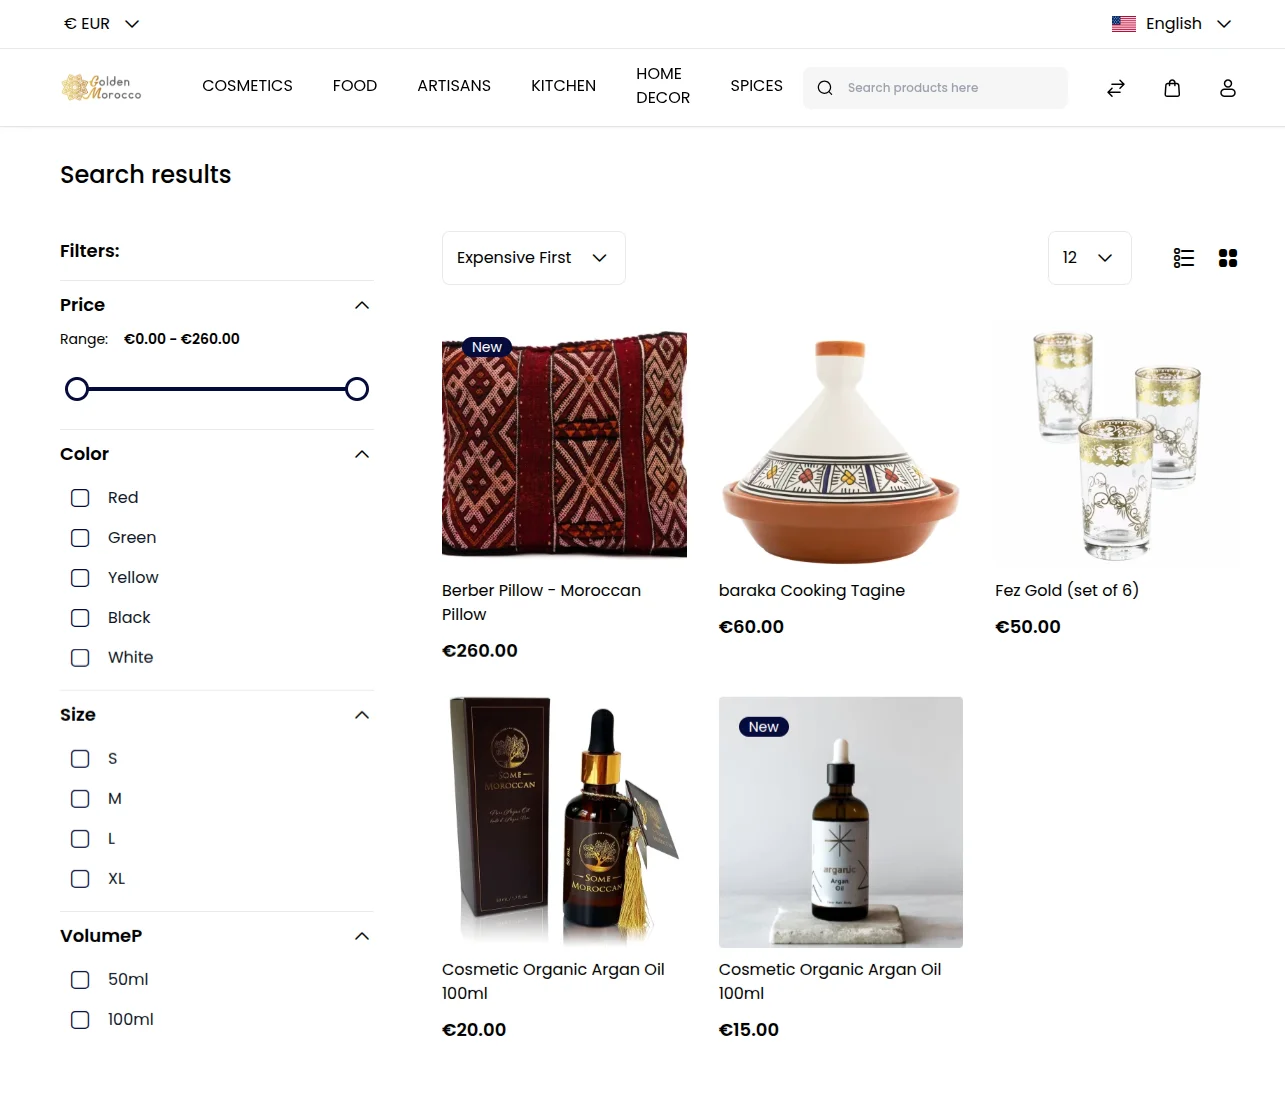Image resolution: width=1285 pixels, height=1107 pixels.
Task: Open the items per page dropdown showing 12
Action: [x=1089, y=257]
